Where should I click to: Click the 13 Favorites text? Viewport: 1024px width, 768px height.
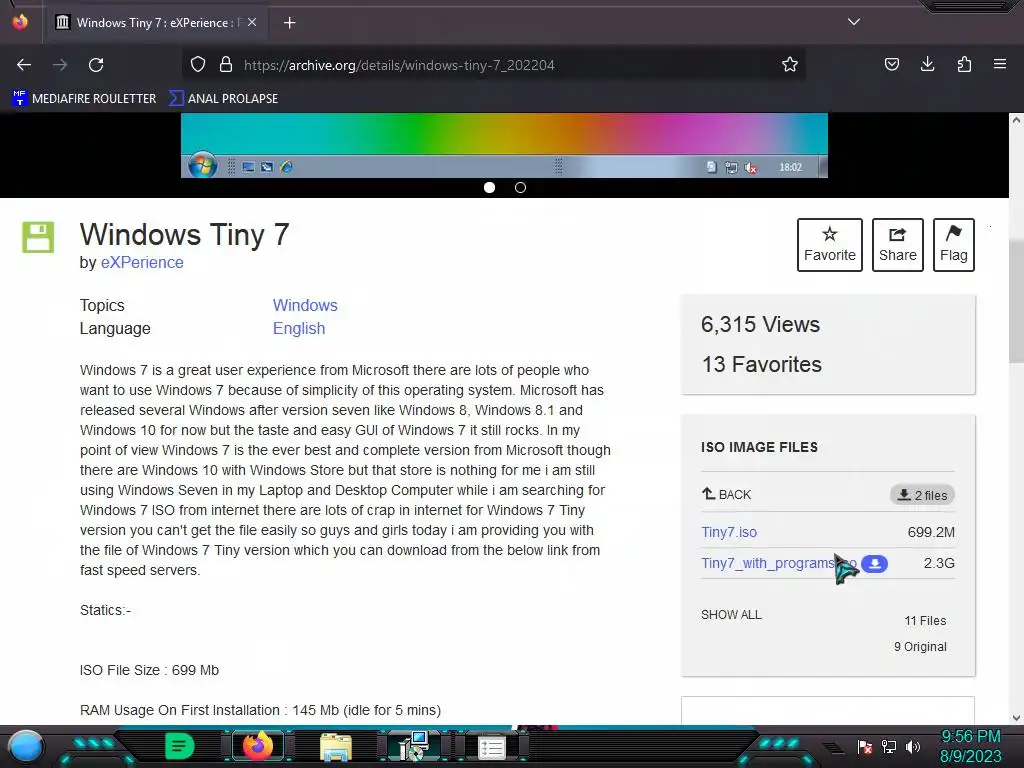pos(761,364)
